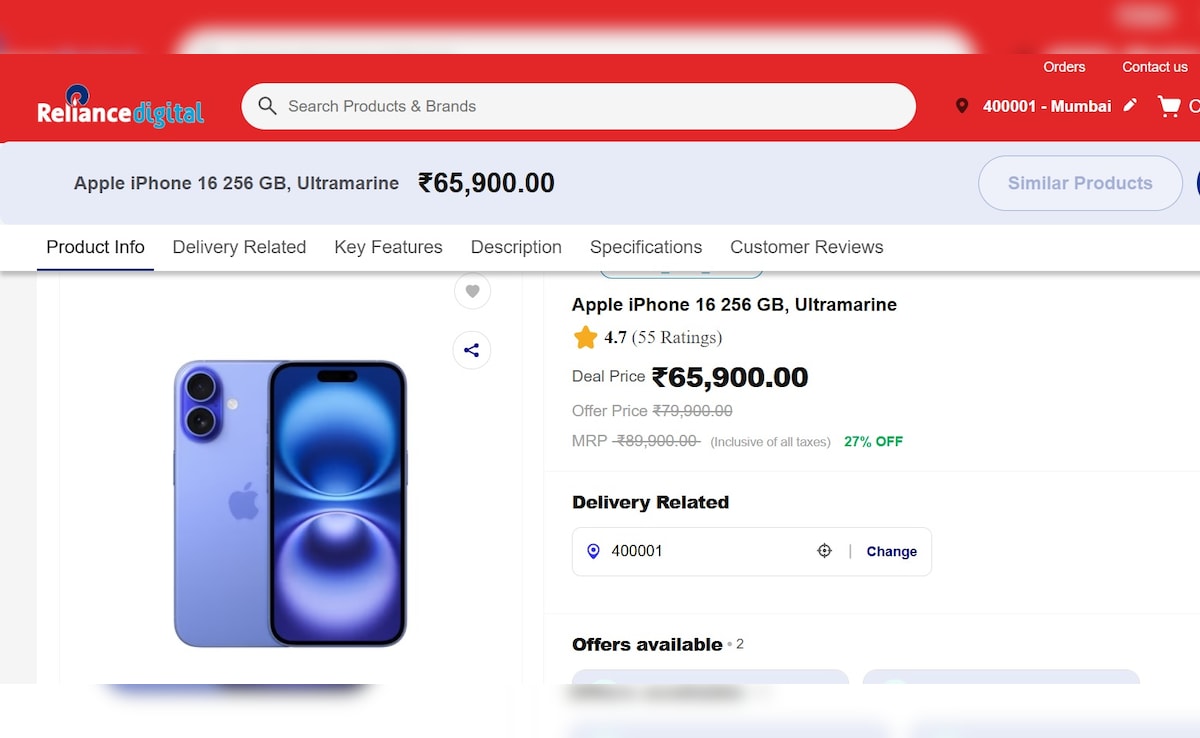Click the yellow rating star
This screenshot has width=1200, height=738.
tap(585, 338)
